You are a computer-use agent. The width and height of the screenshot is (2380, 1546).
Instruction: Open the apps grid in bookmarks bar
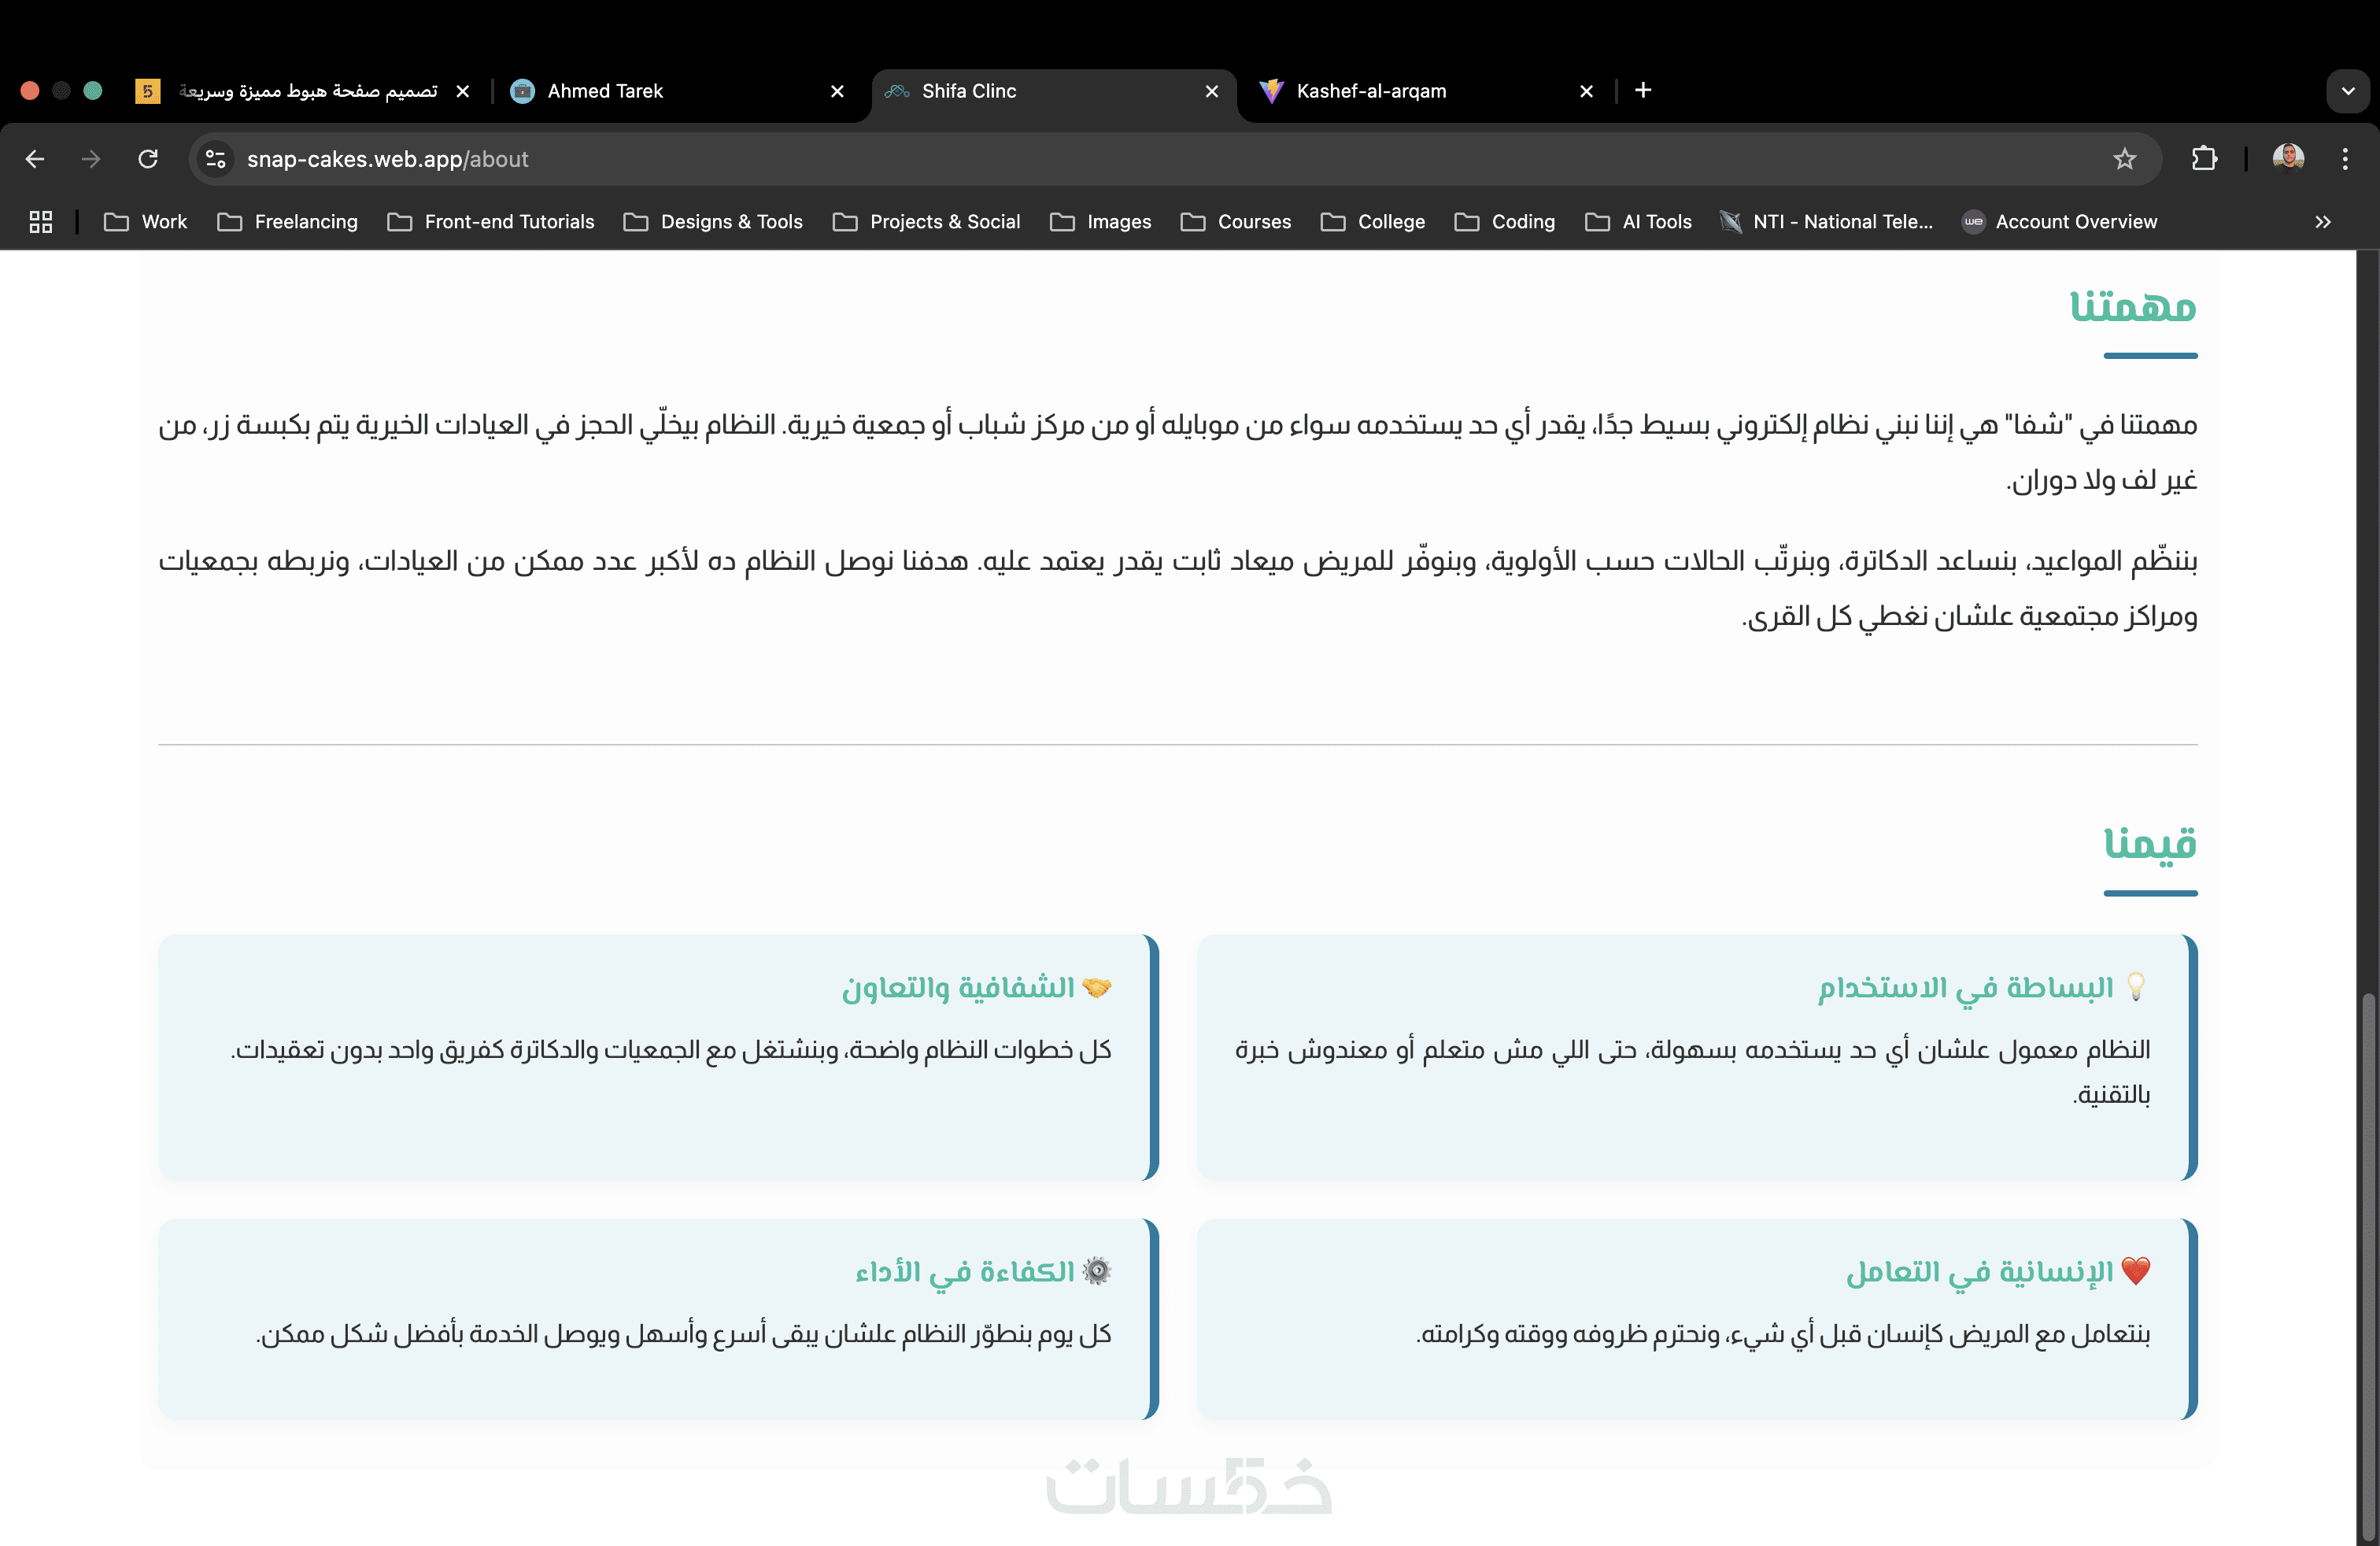(41, 222)
